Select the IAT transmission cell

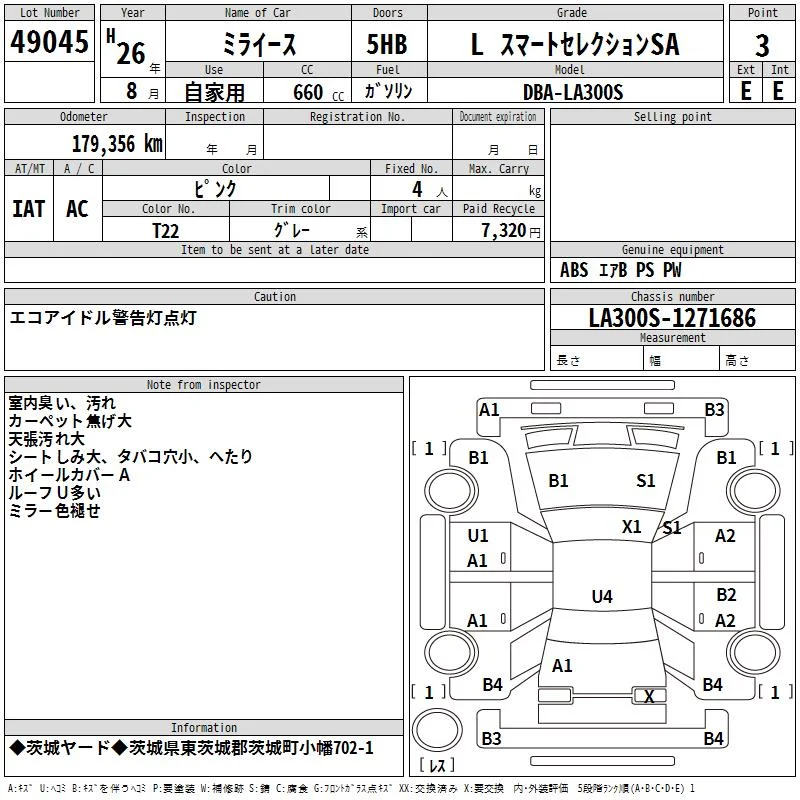(x=28, y=209)
